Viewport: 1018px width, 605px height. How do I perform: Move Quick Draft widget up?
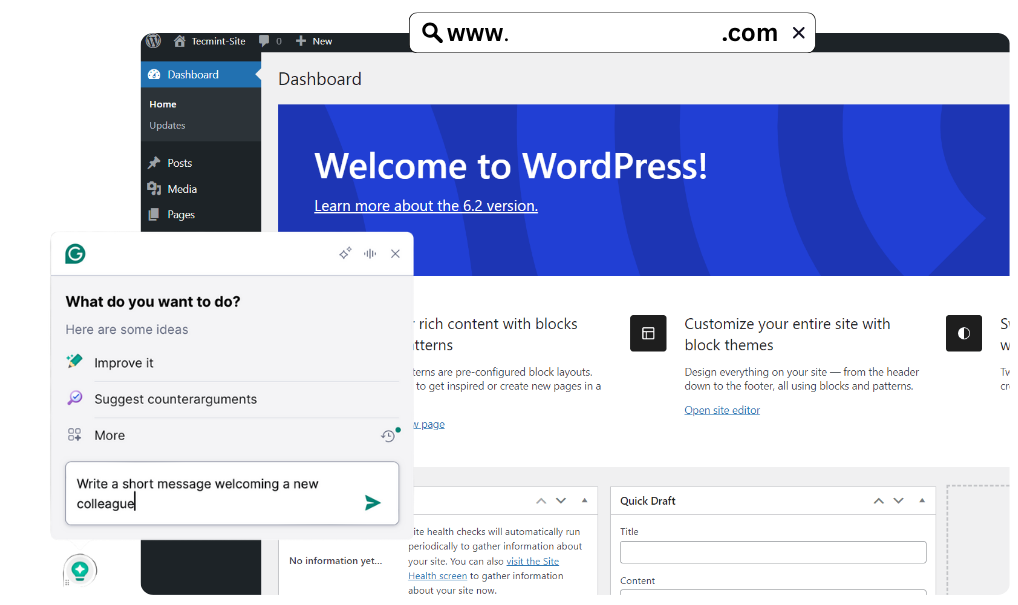pos(878,500)
